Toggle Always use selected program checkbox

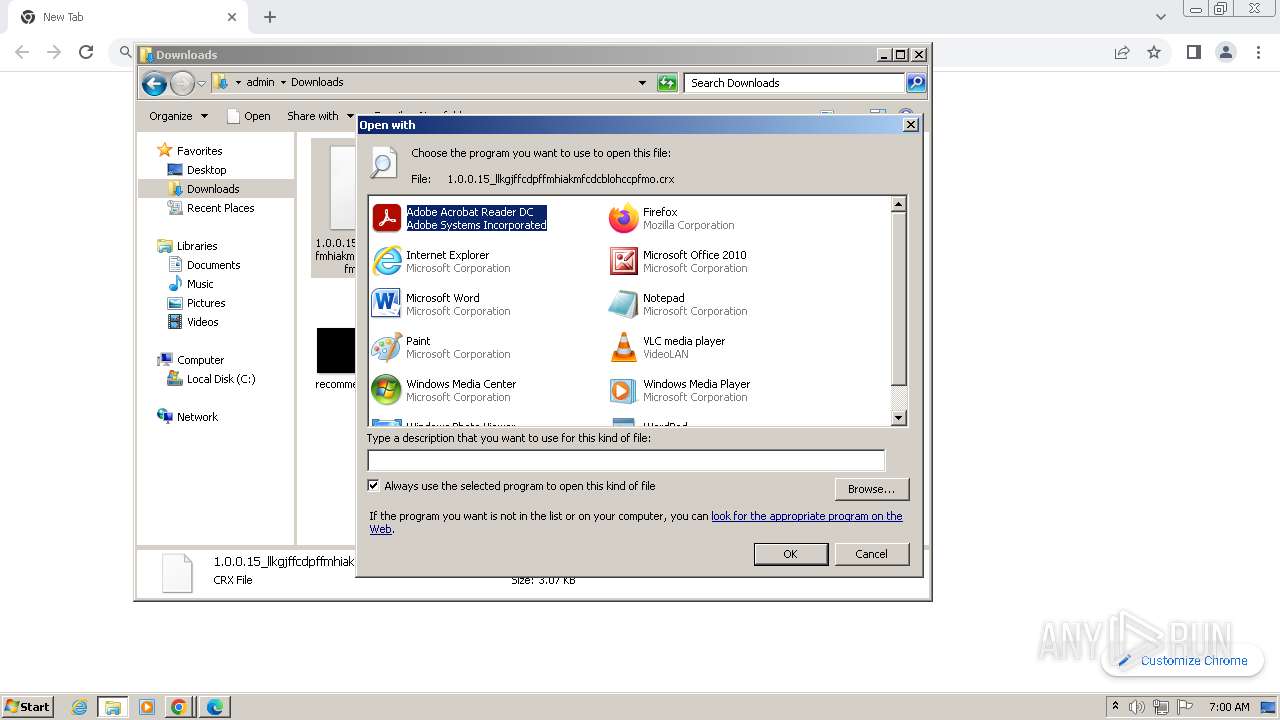[373, 486]
